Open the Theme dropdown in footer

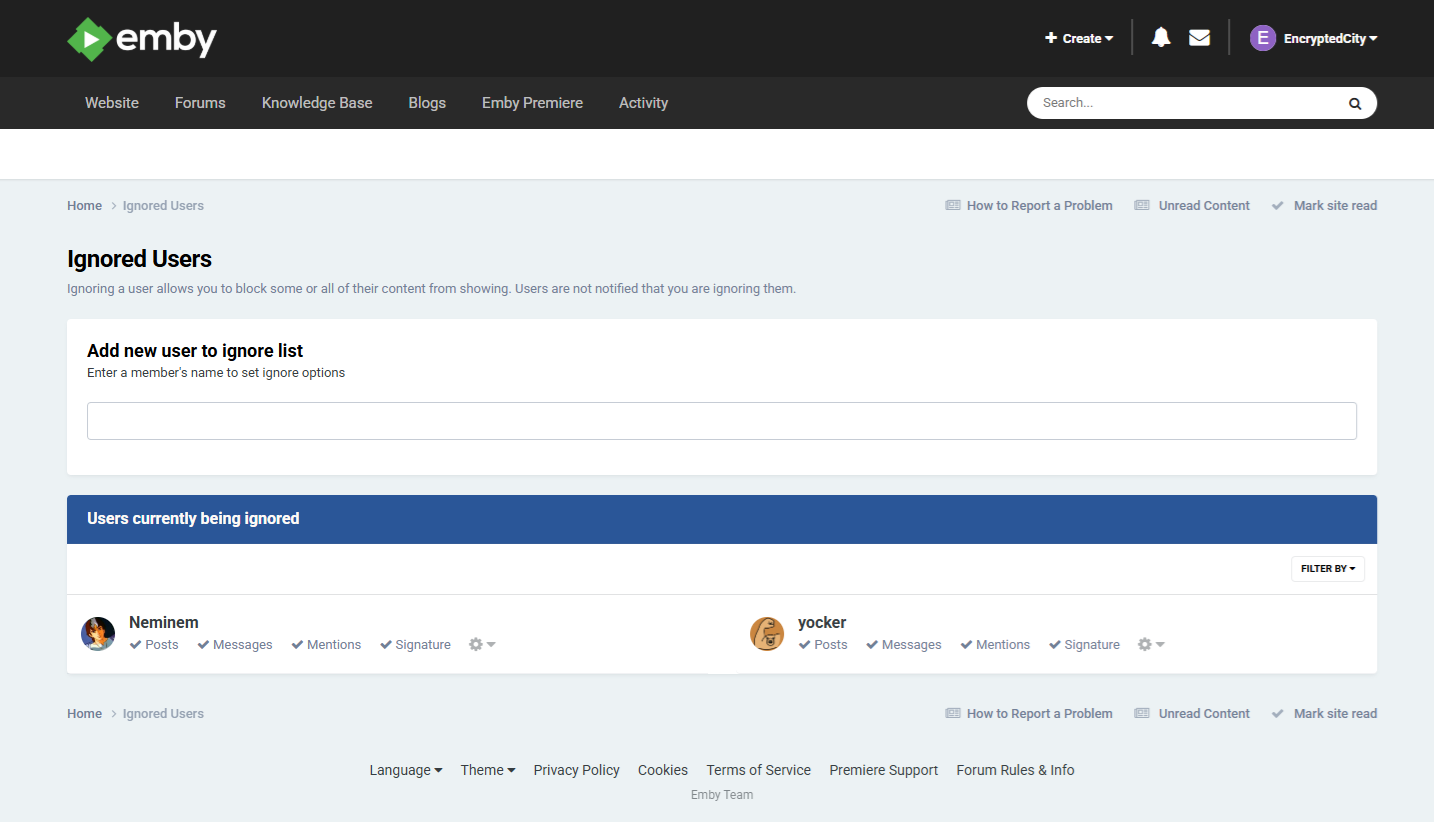click(x=488, y=770)
